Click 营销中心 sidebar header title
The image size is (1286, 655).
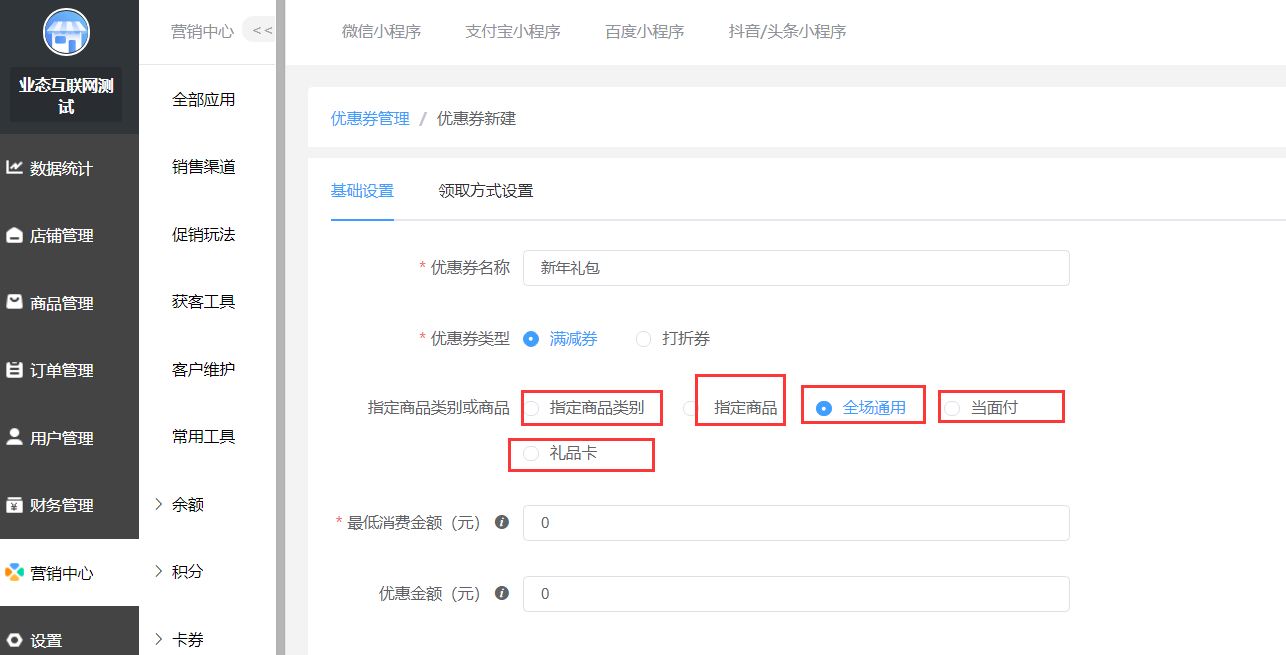coord(203,31)
